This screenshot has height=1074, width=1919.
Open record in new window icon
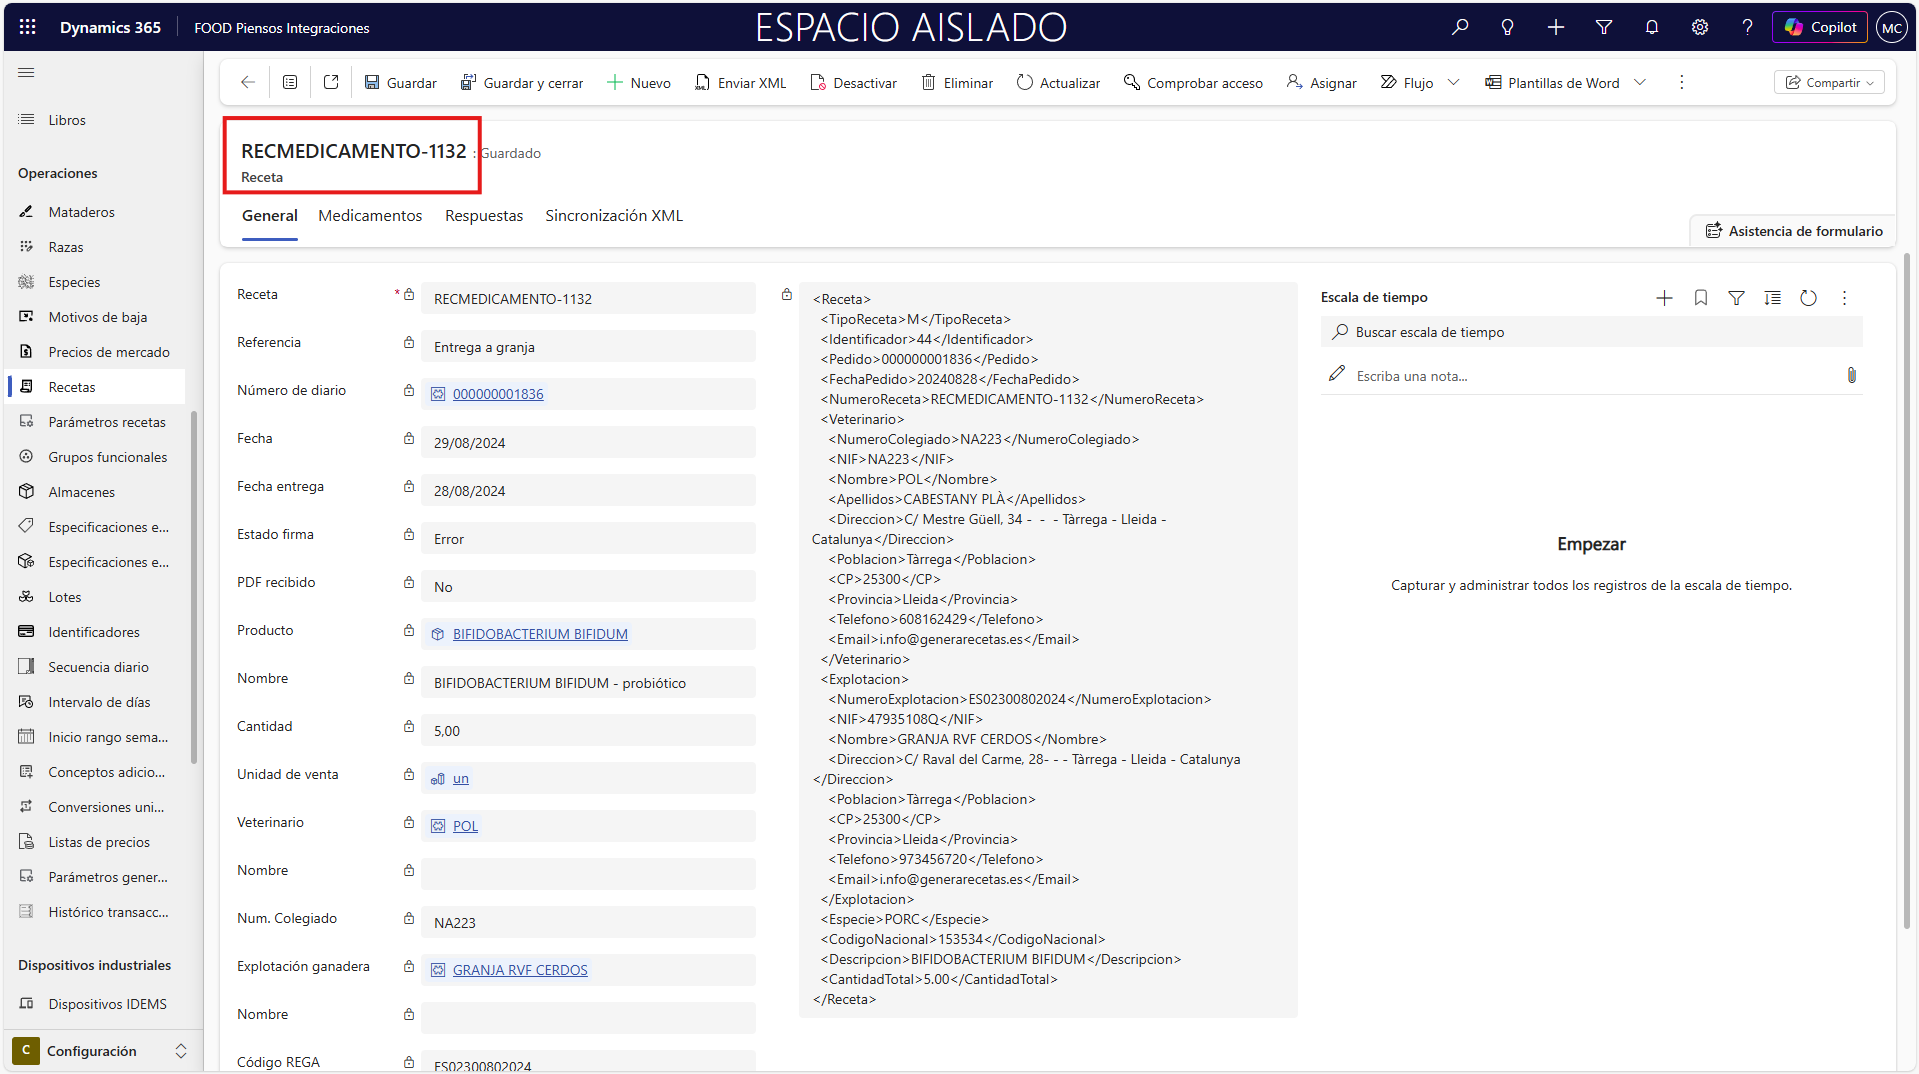point(331,83)
